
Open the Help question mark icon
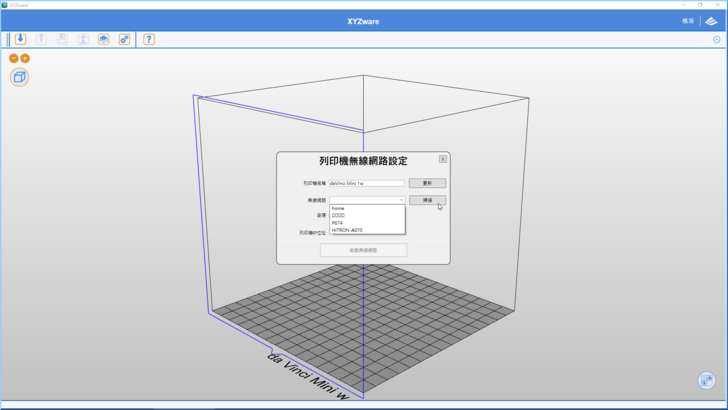point(149,39)
